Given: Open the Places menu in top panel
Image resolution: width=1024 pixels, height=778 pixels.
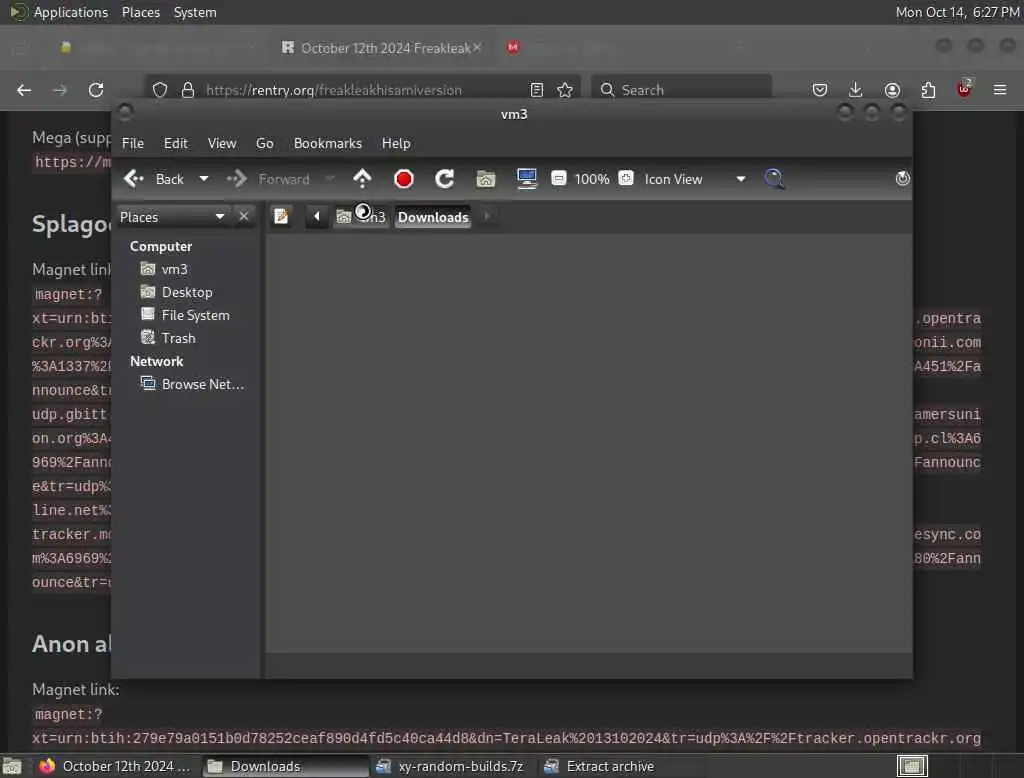Looking at the screenshot, I should click(140, 12).
